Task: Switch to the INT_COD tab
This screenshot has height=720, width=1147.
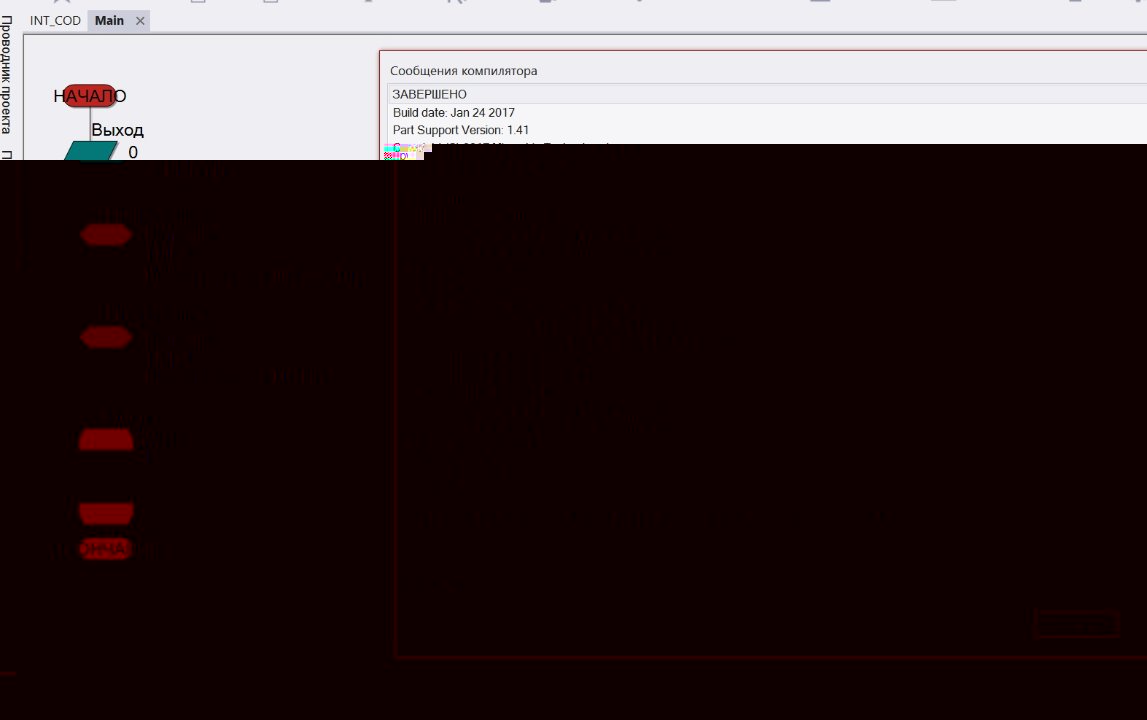Action: click(x=55, y=20)
